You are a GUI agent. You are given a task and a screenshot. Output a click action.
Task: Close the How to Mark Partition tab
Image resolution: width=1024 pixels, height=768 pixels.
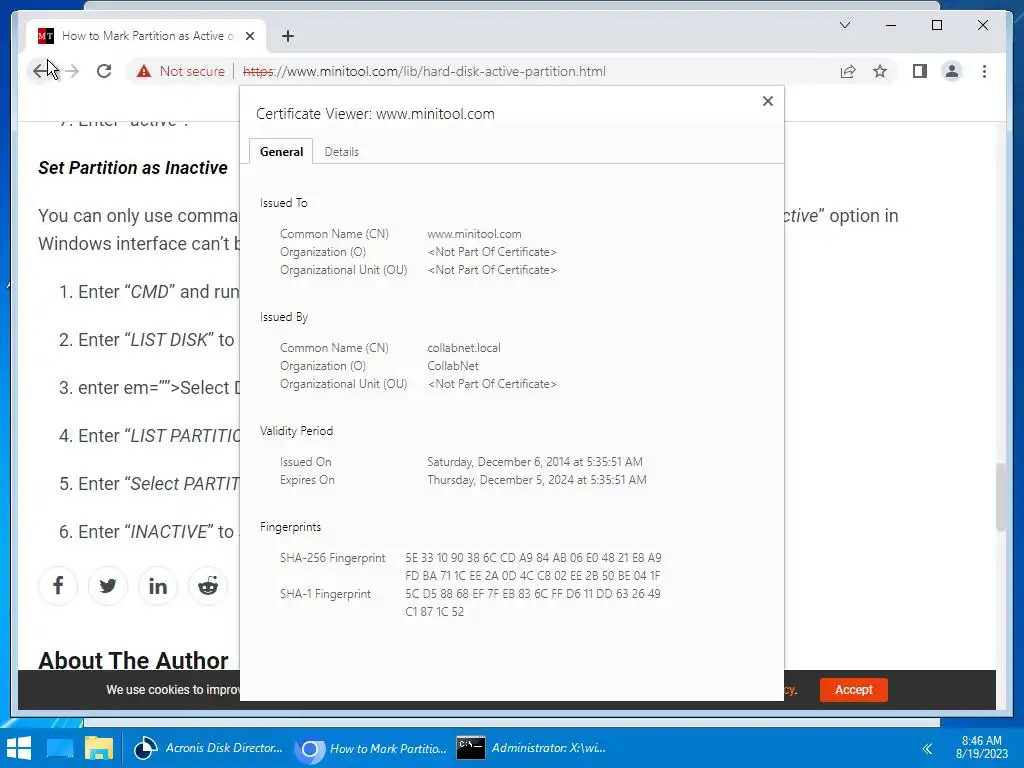pos(249,36)
